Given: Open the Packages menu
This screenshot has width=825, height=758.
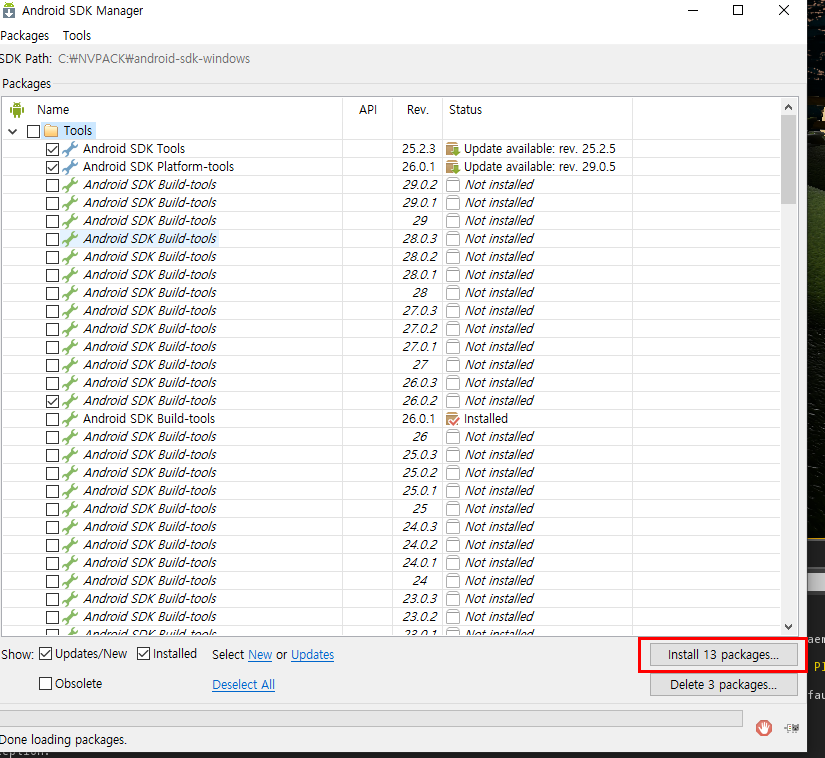Looking at the screenshot, I should click(x=24, y=36).
